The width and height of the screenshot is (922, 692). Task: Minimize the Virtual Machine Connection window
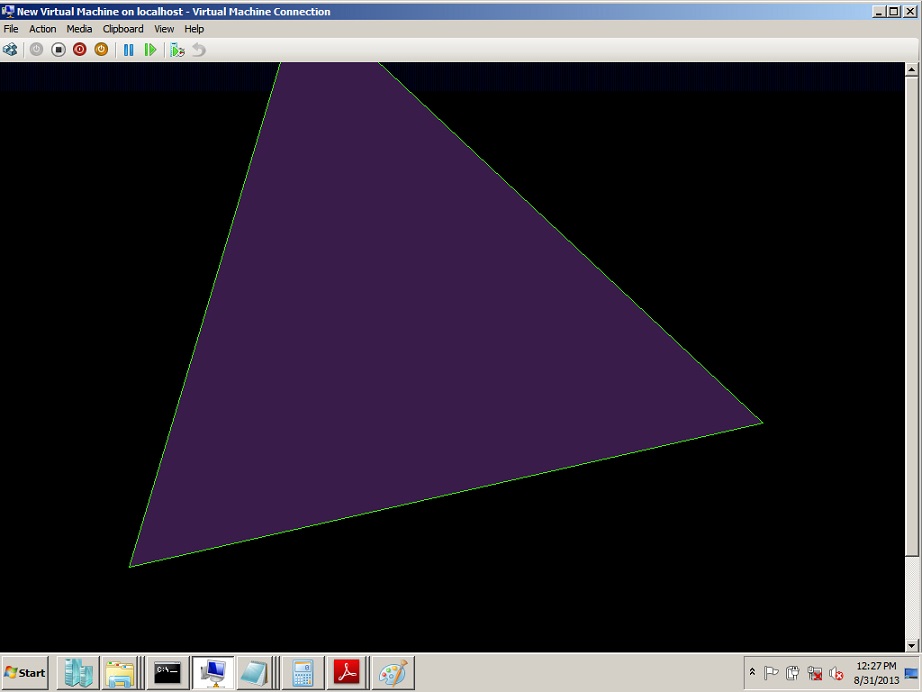point(879,11)
